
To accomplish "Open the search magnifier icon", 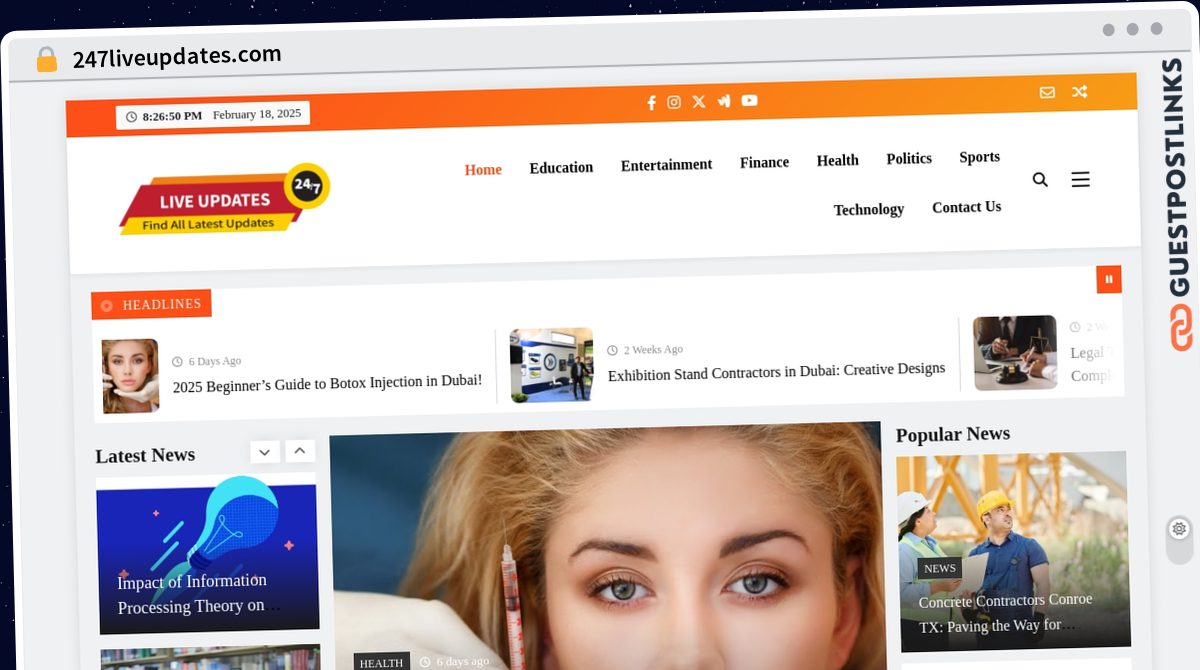I will [x=1040, y=180].
